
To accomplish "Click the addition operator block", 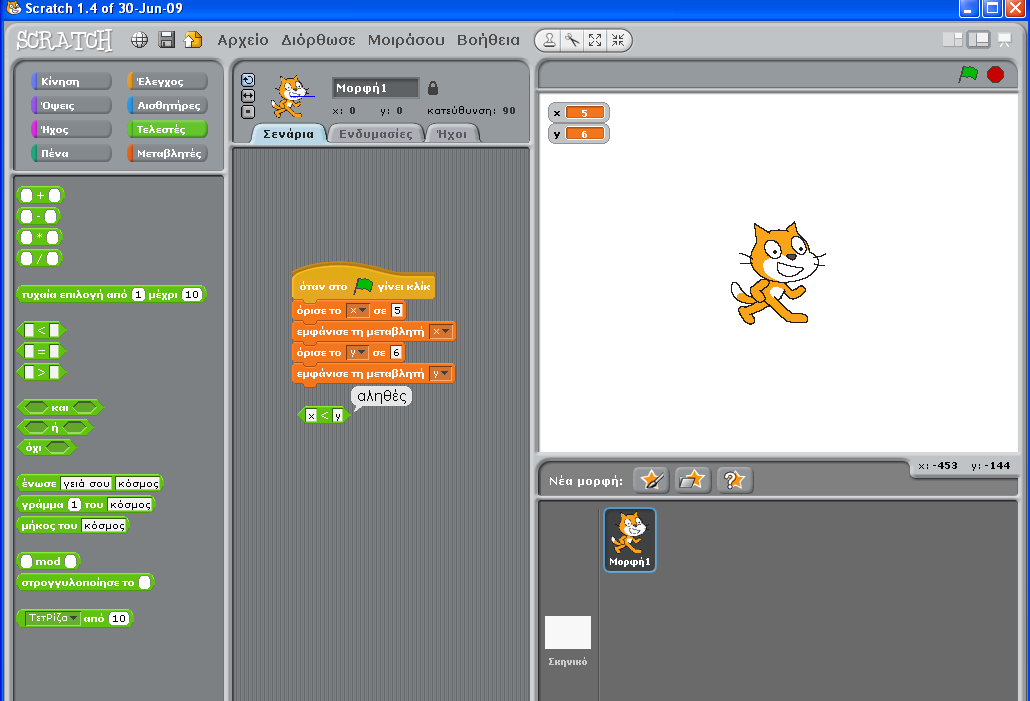I will 40,195.
